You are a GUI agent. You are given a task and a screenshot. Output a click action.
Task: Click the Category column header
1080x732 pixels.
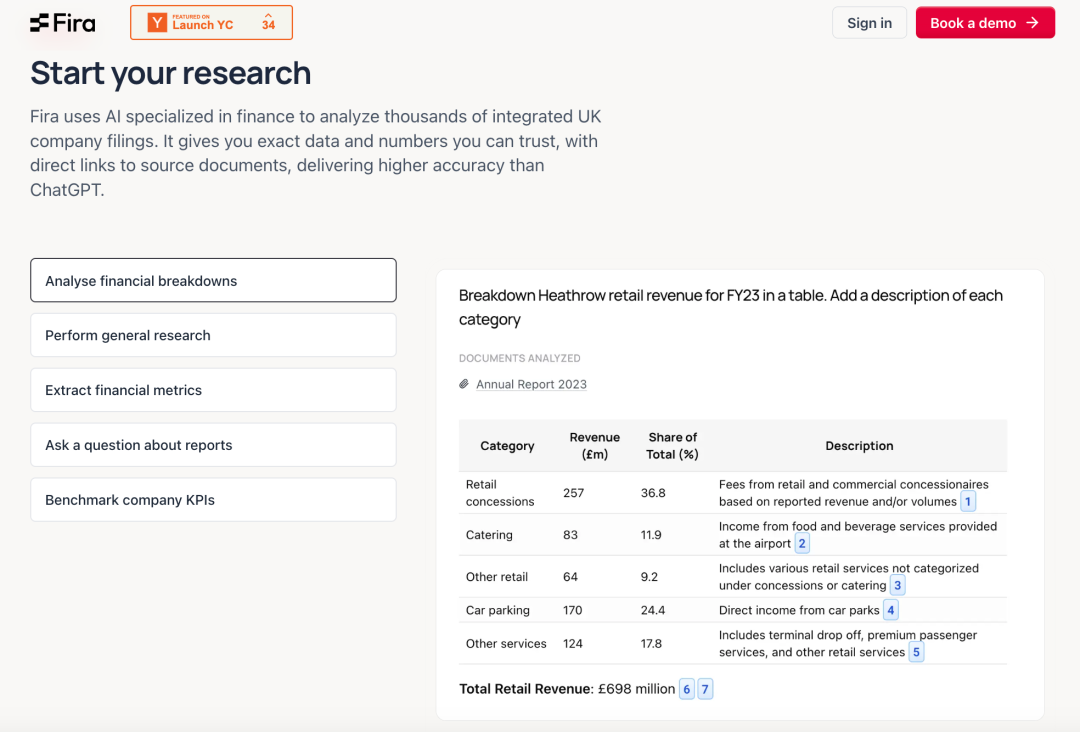[507, 446]
